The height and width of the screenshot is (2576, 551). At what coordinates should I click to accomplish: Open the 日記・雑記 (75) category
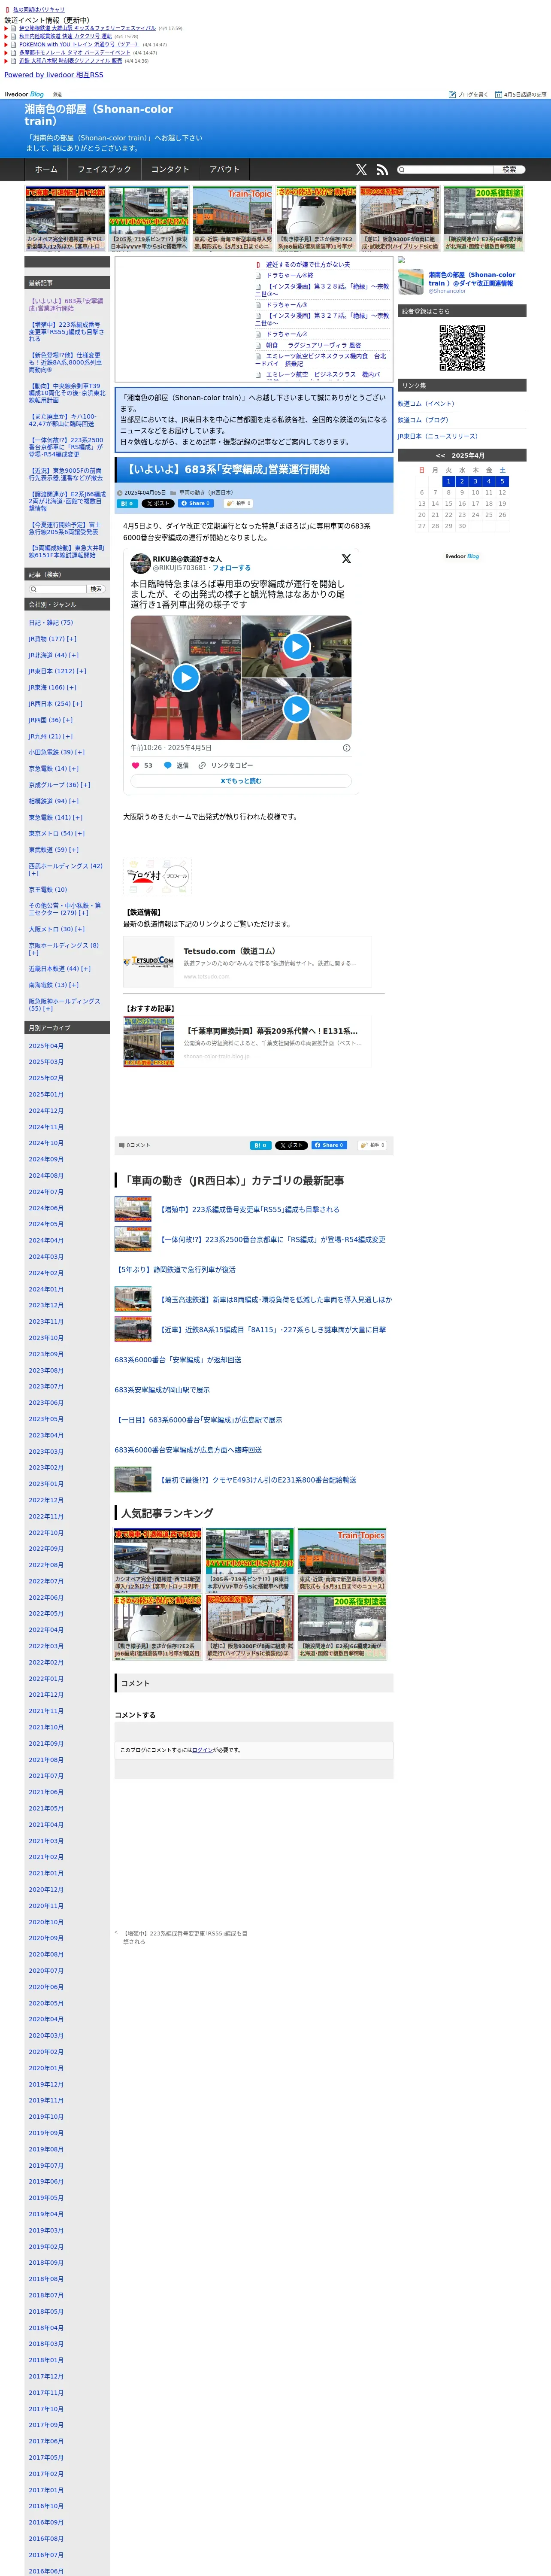pyautogui.click(x=51, y=622)
